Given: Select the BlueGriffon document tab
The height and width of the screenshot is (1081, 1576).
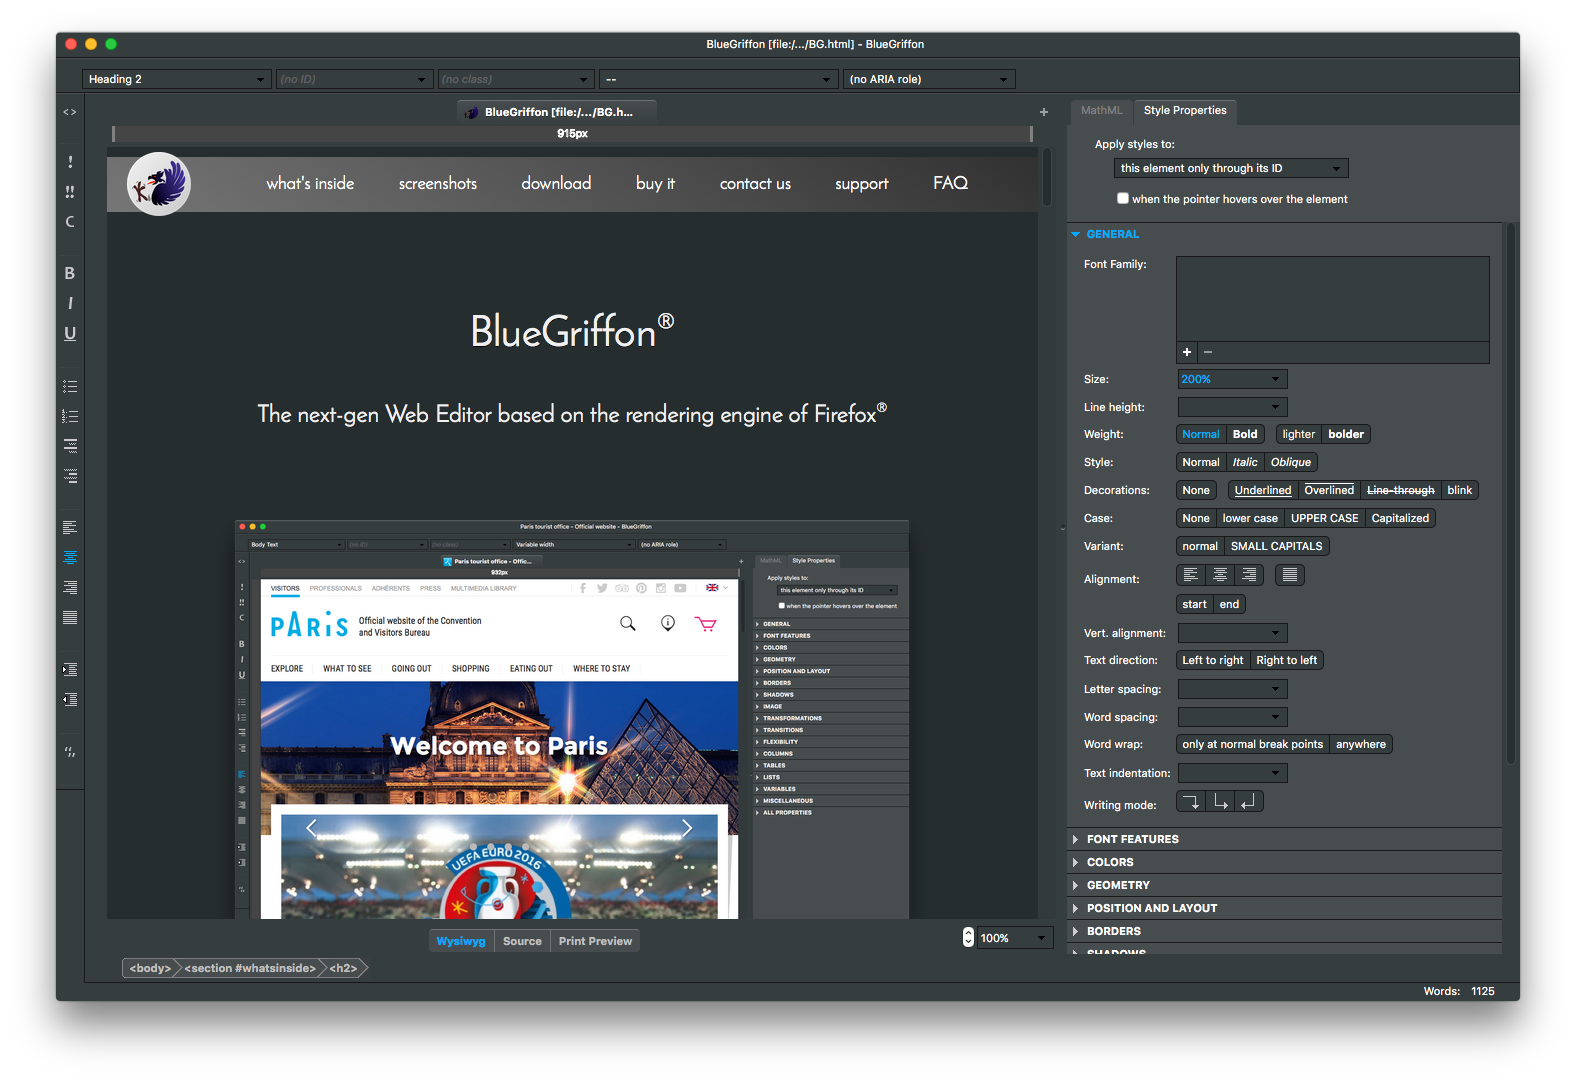Looking at the screenshot, I should coord(556,112).
